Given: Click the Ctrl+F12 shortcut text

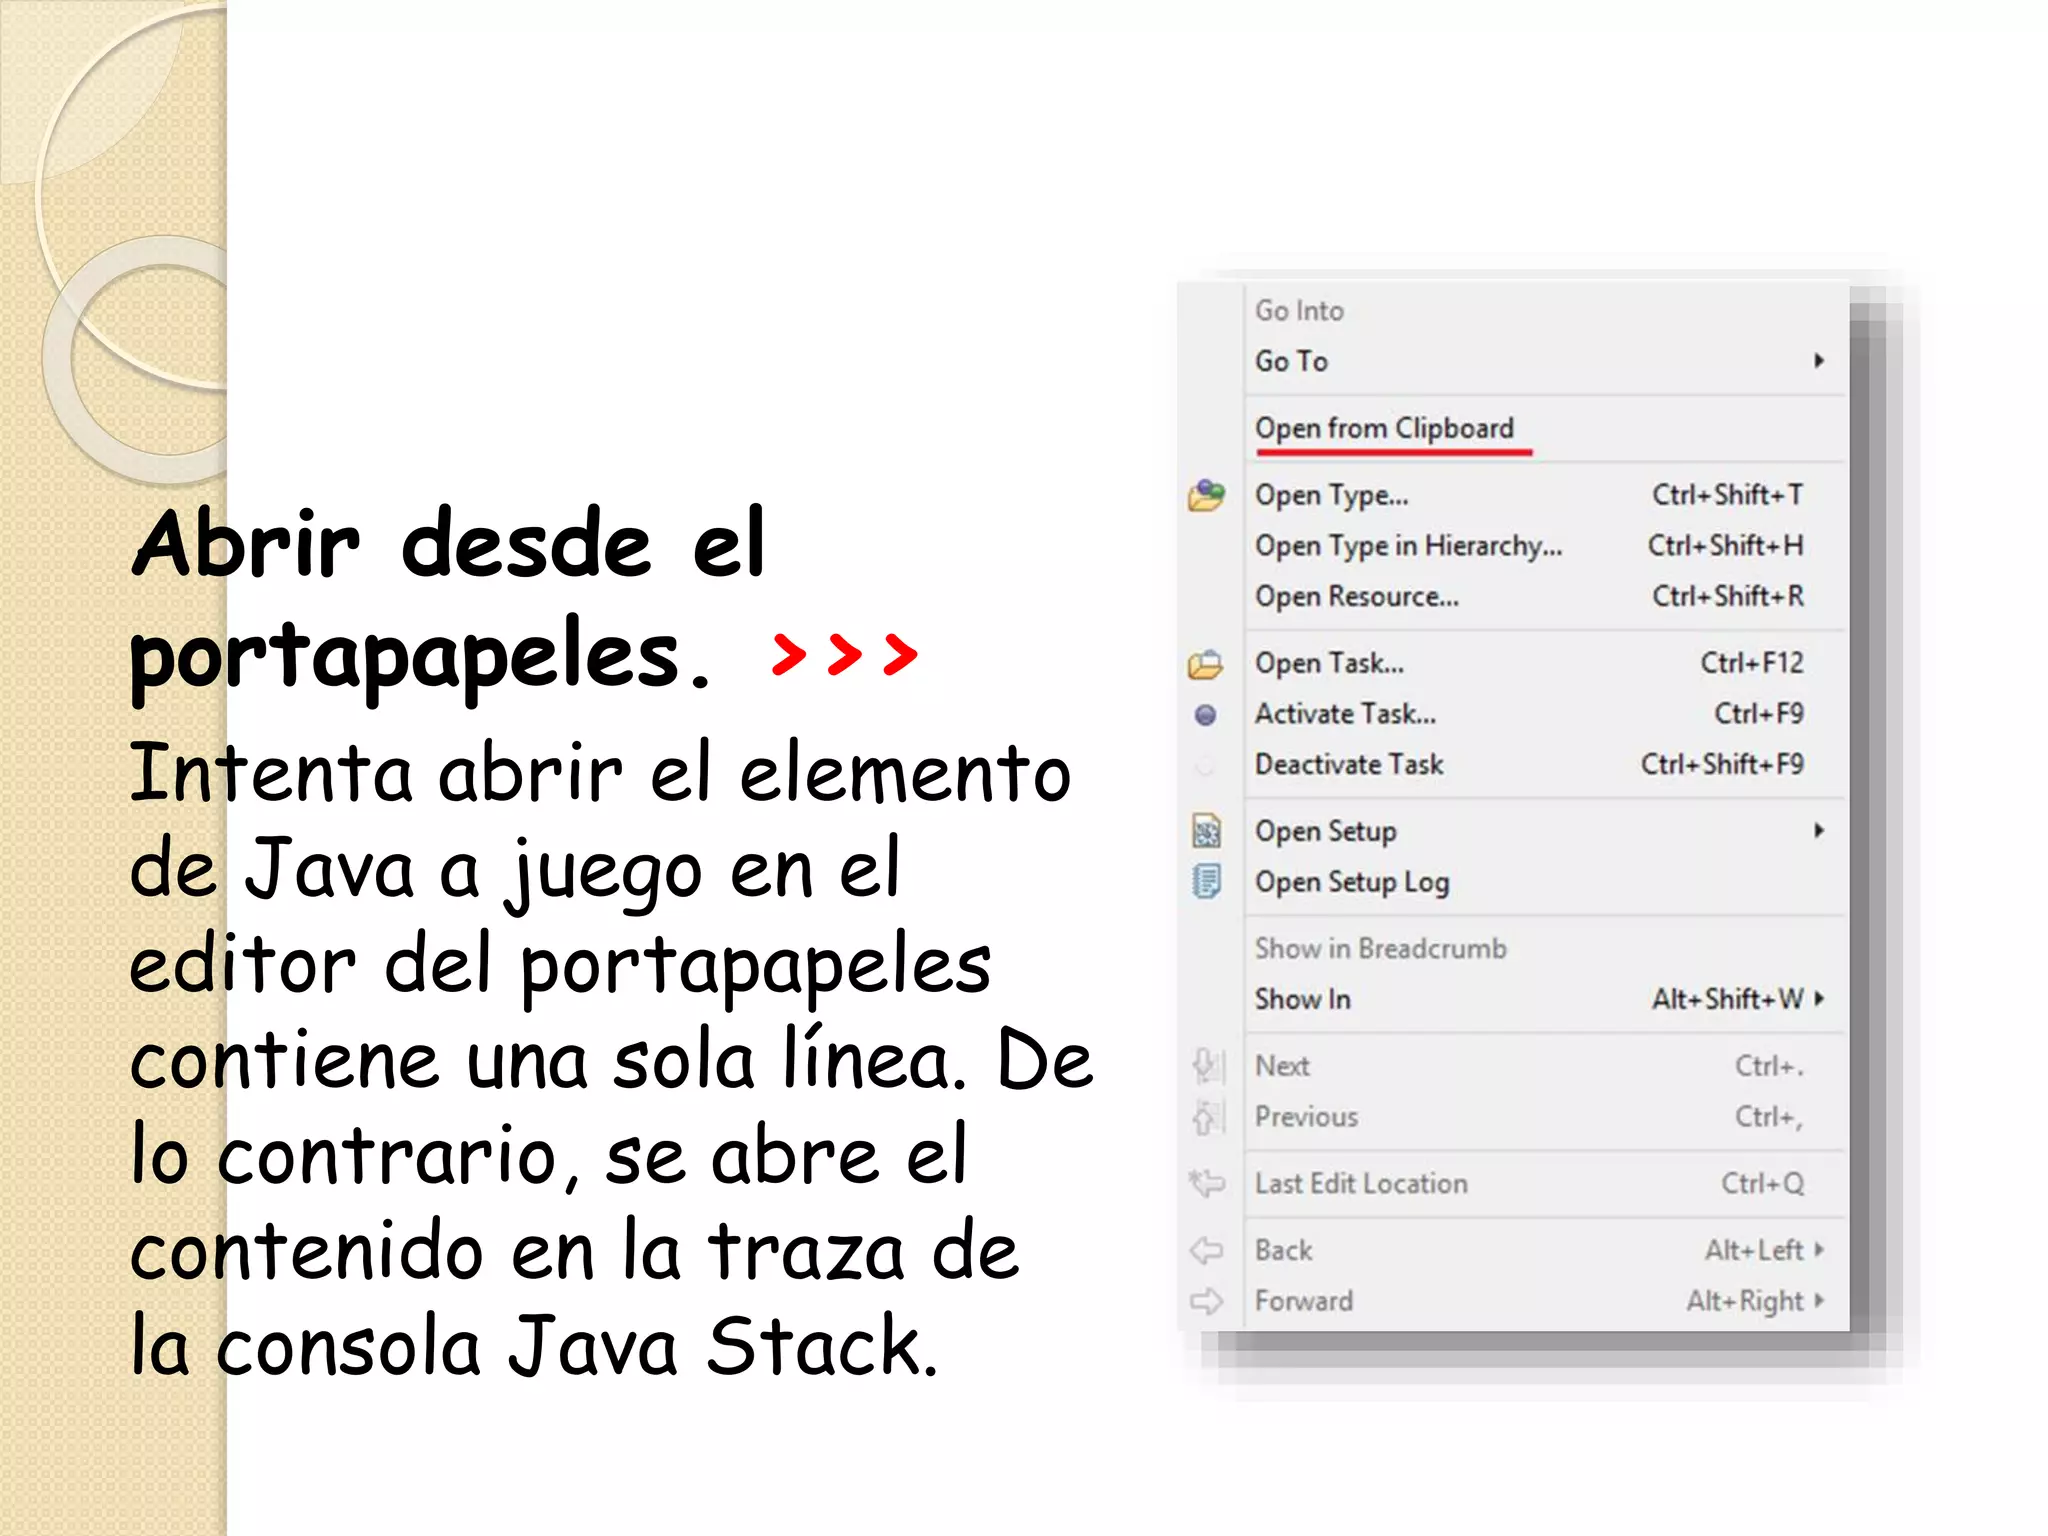Looking at the screenshot, I should [1752, 663].
